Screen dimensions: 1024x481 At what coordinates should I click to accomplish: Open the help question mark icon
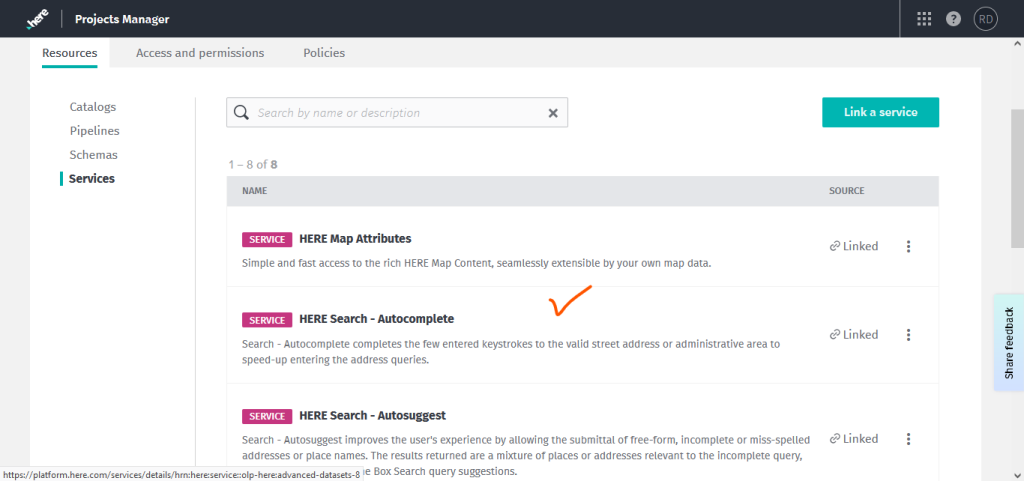coord(953,19)
